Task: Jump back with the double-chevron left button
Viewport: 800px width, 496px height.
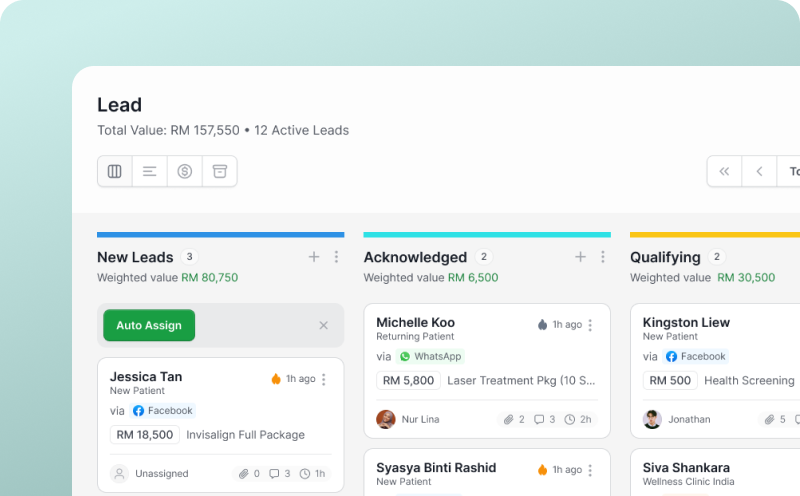Action: point(724,171)
